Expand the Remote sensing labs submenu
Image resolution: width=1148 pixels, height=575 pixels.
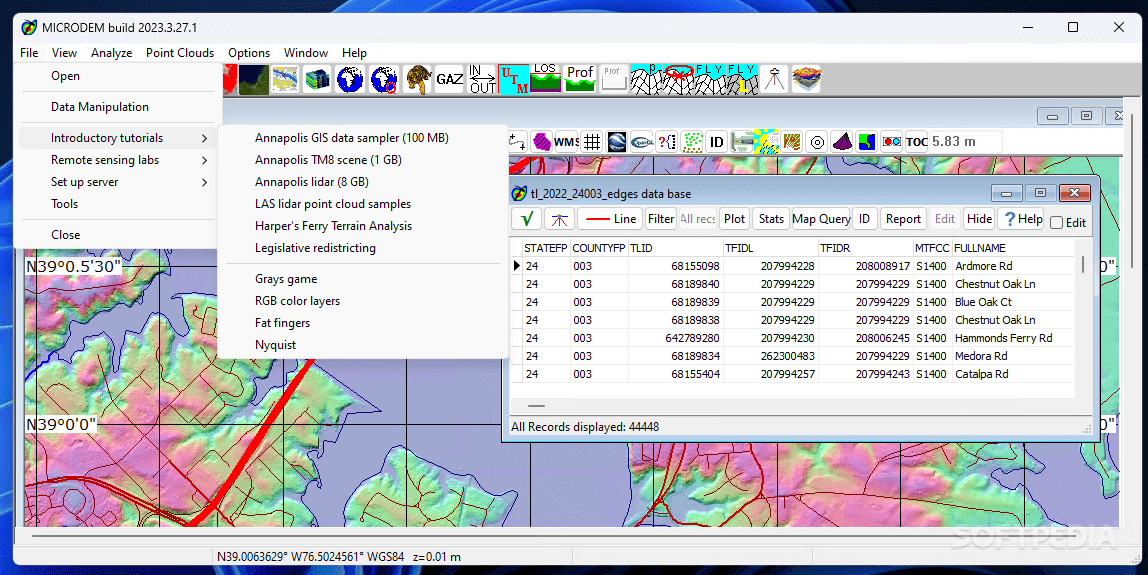tap(117, 160)
